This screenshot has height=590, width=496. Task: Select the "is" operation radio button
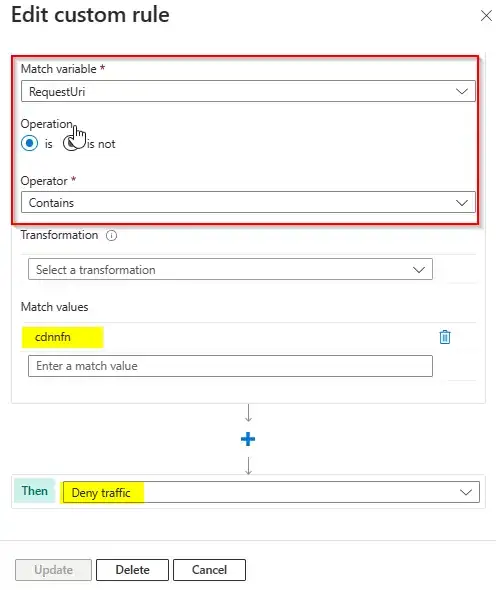(x=29, y=143)
